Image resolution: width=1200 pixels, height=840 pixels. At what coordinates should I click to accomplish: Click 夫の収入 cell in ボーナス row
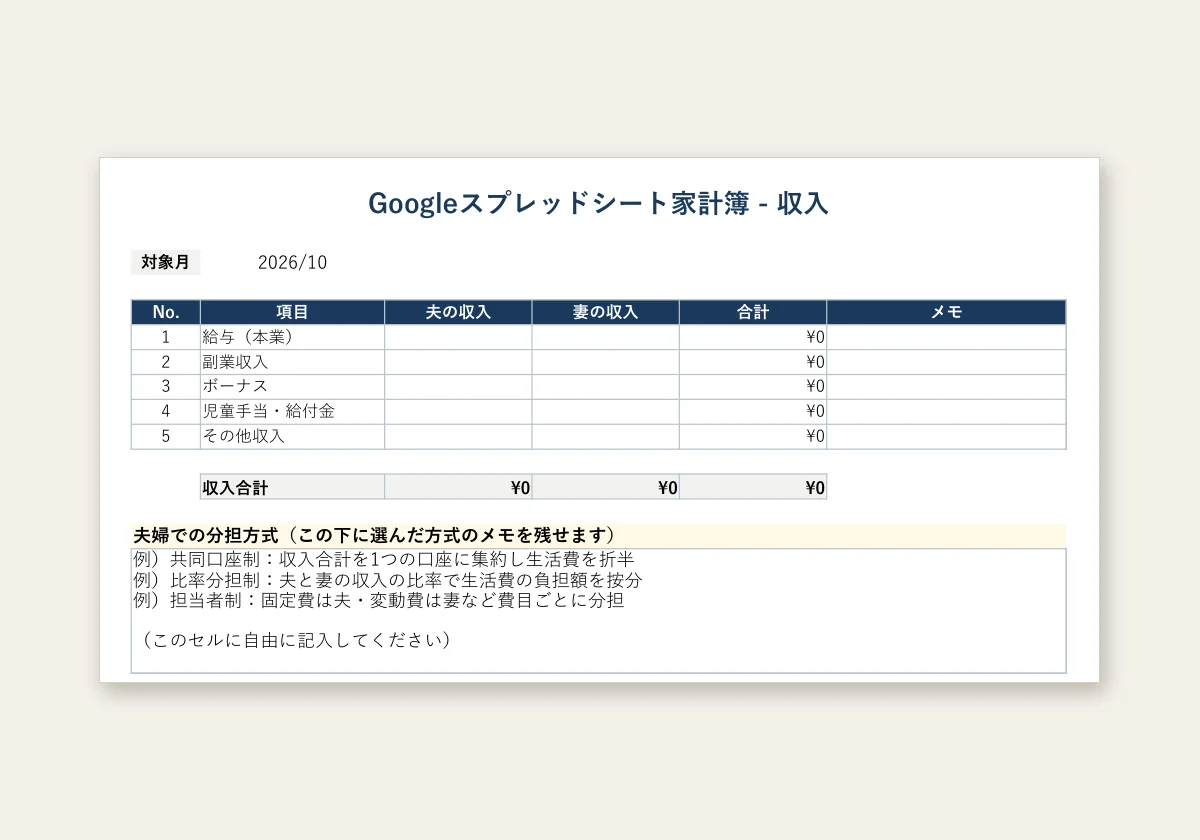458,387
